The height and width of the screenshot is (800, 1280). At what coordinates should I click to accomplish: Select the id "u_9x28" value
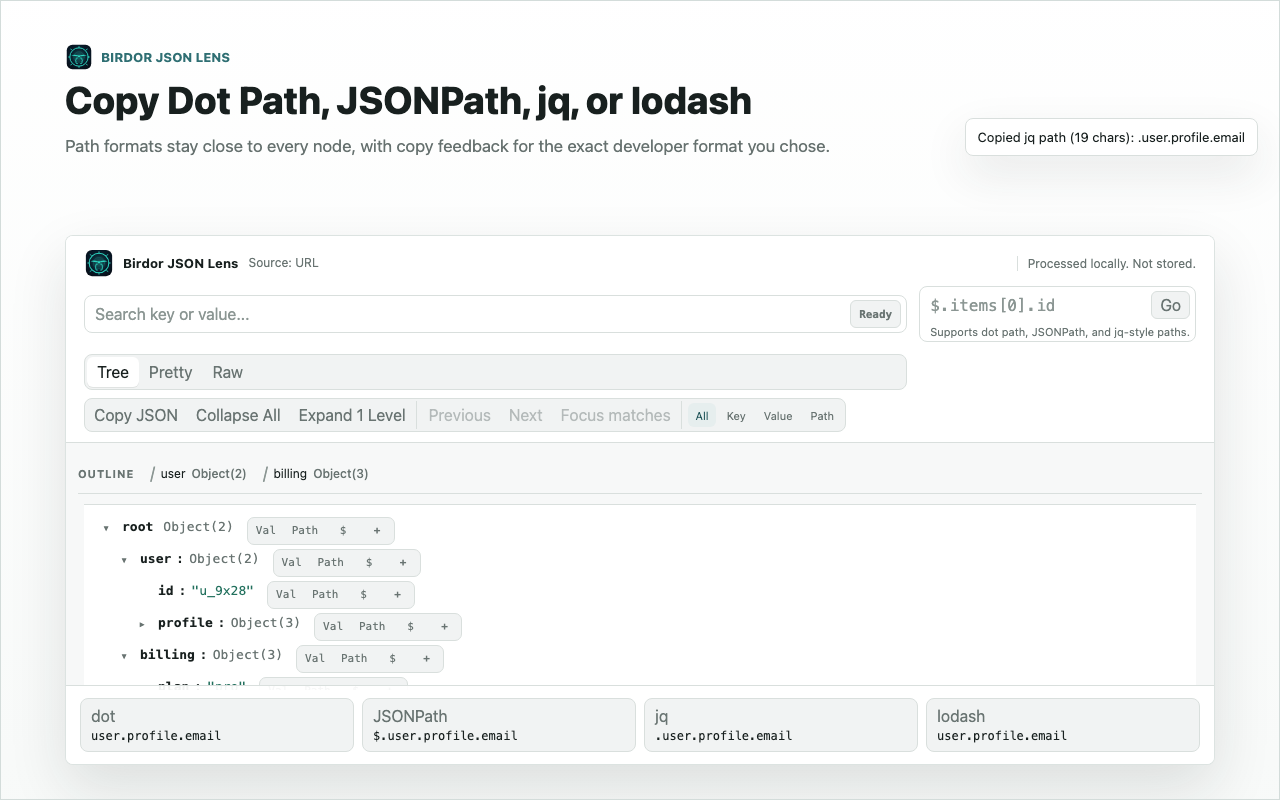[222, 591]
